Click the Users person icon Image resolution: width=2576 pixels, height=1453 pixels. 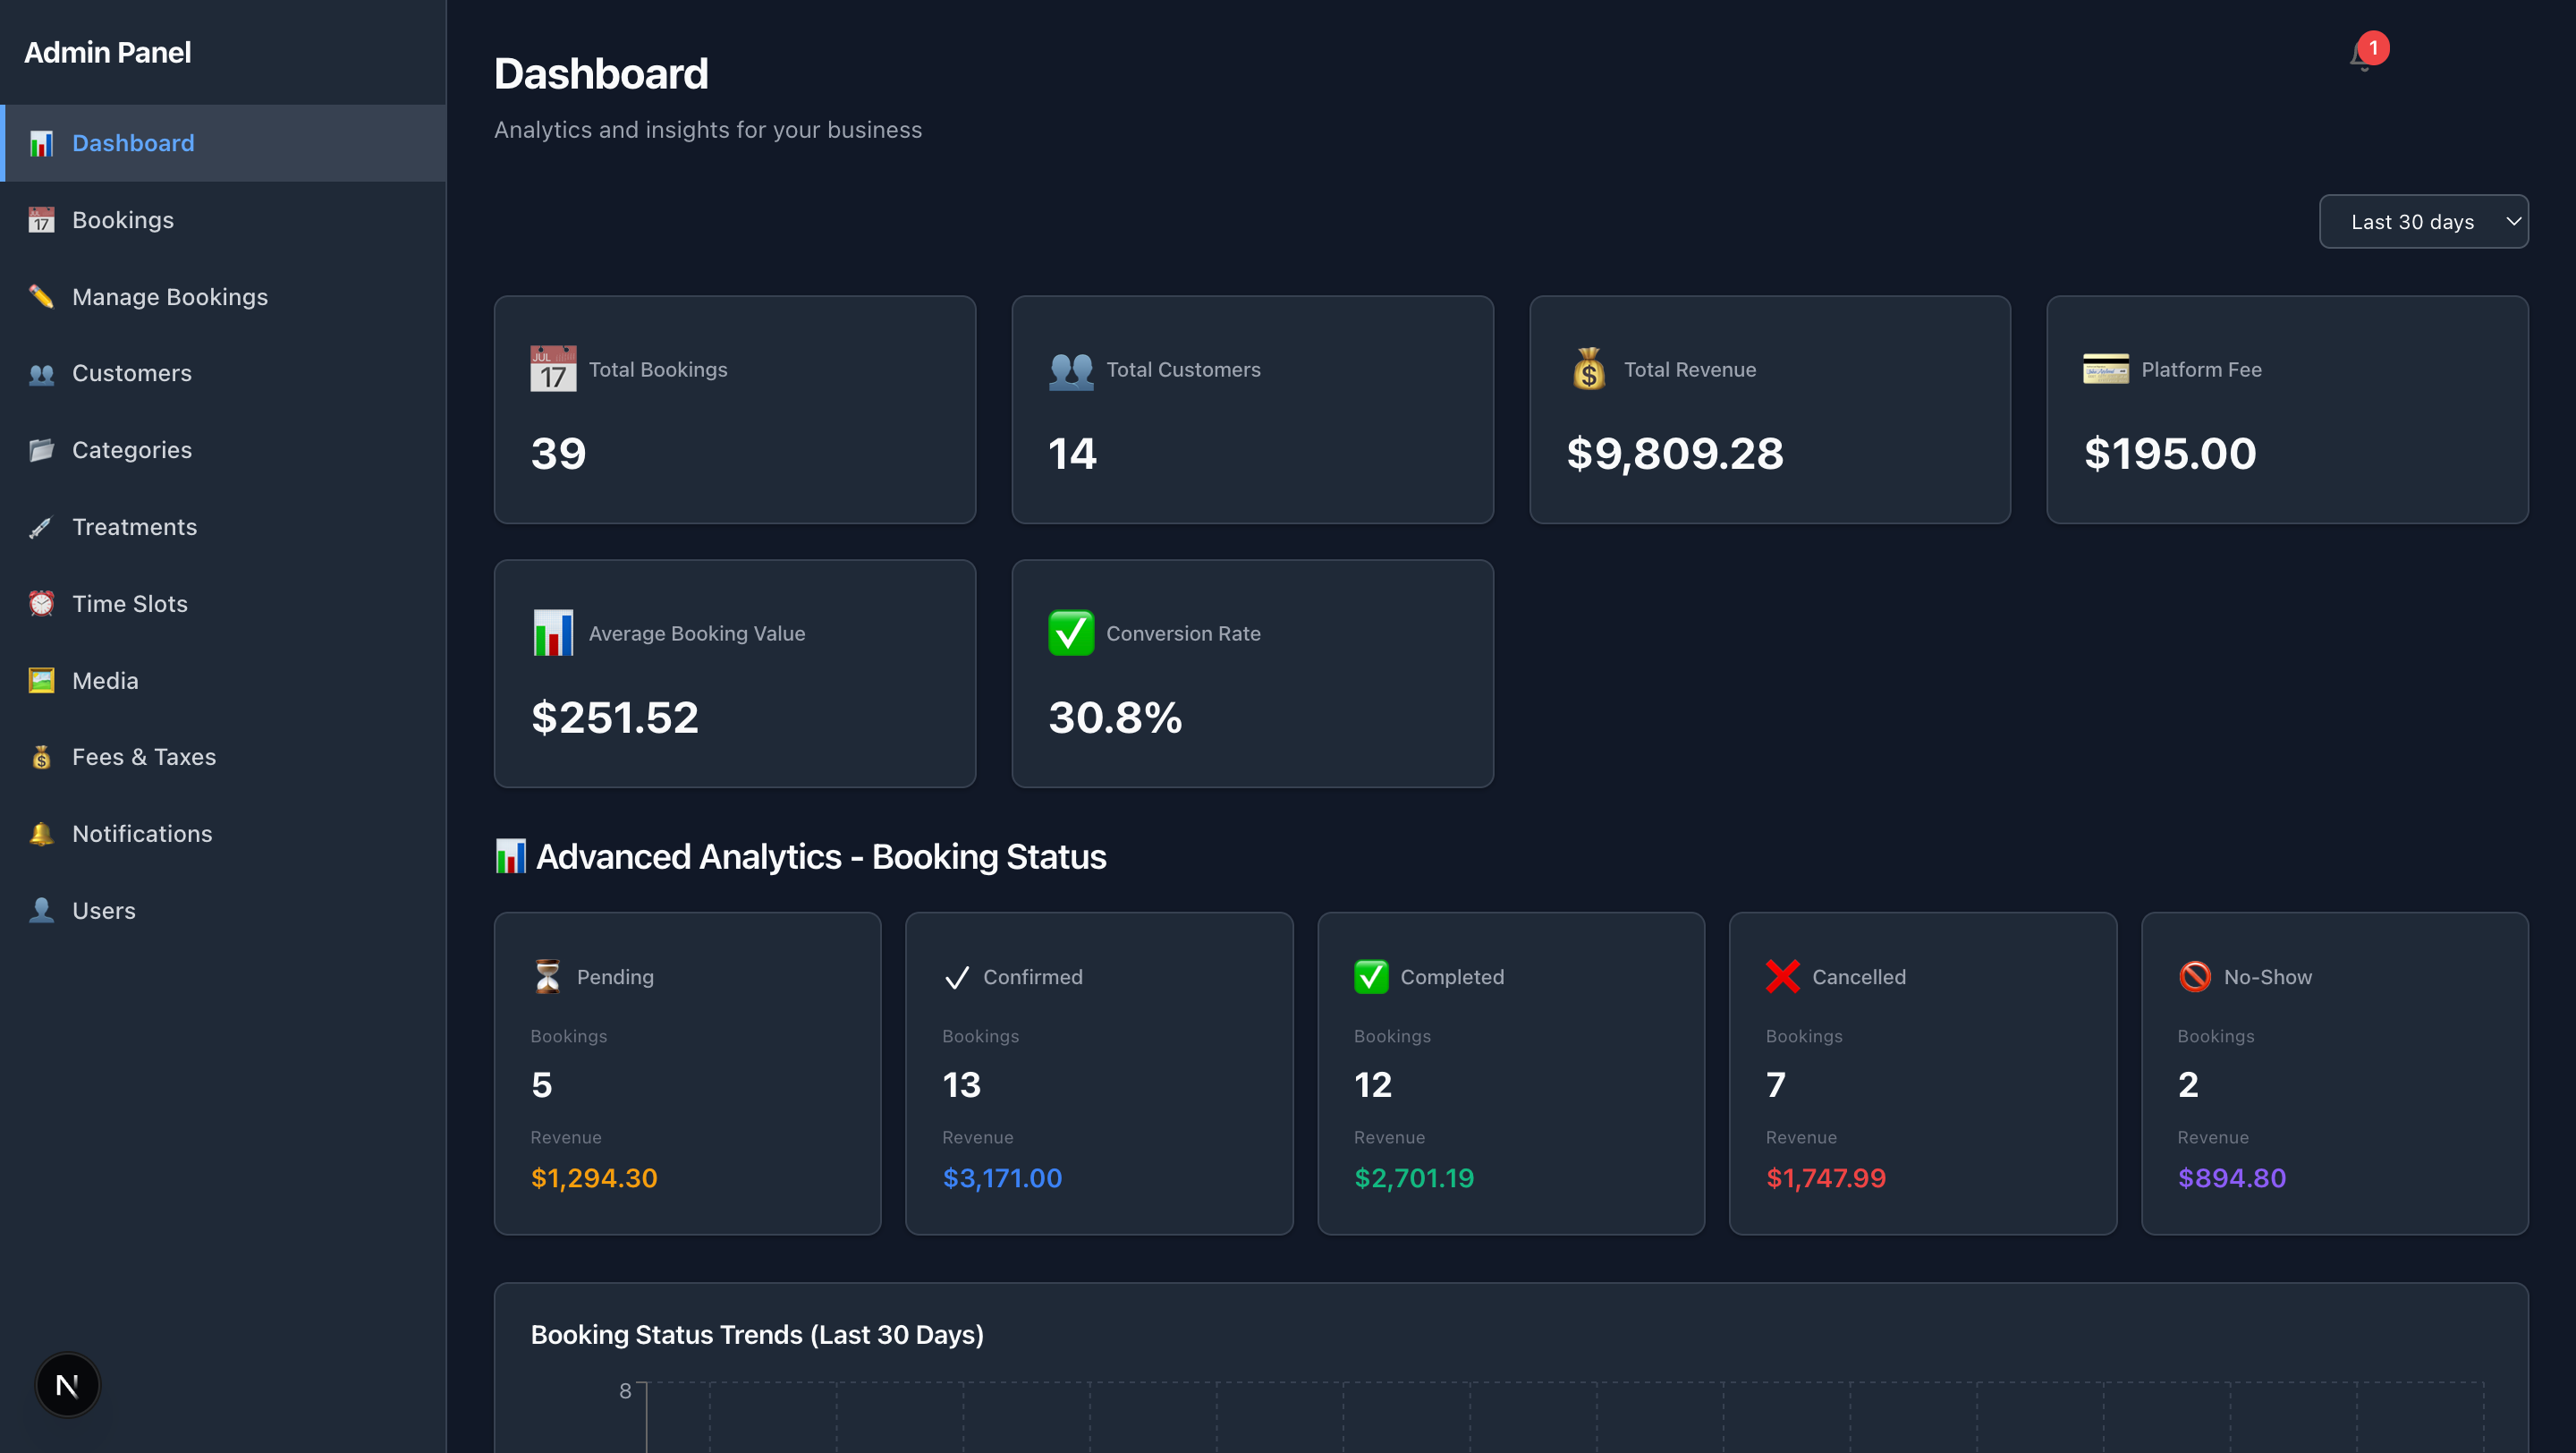point(41,910)
